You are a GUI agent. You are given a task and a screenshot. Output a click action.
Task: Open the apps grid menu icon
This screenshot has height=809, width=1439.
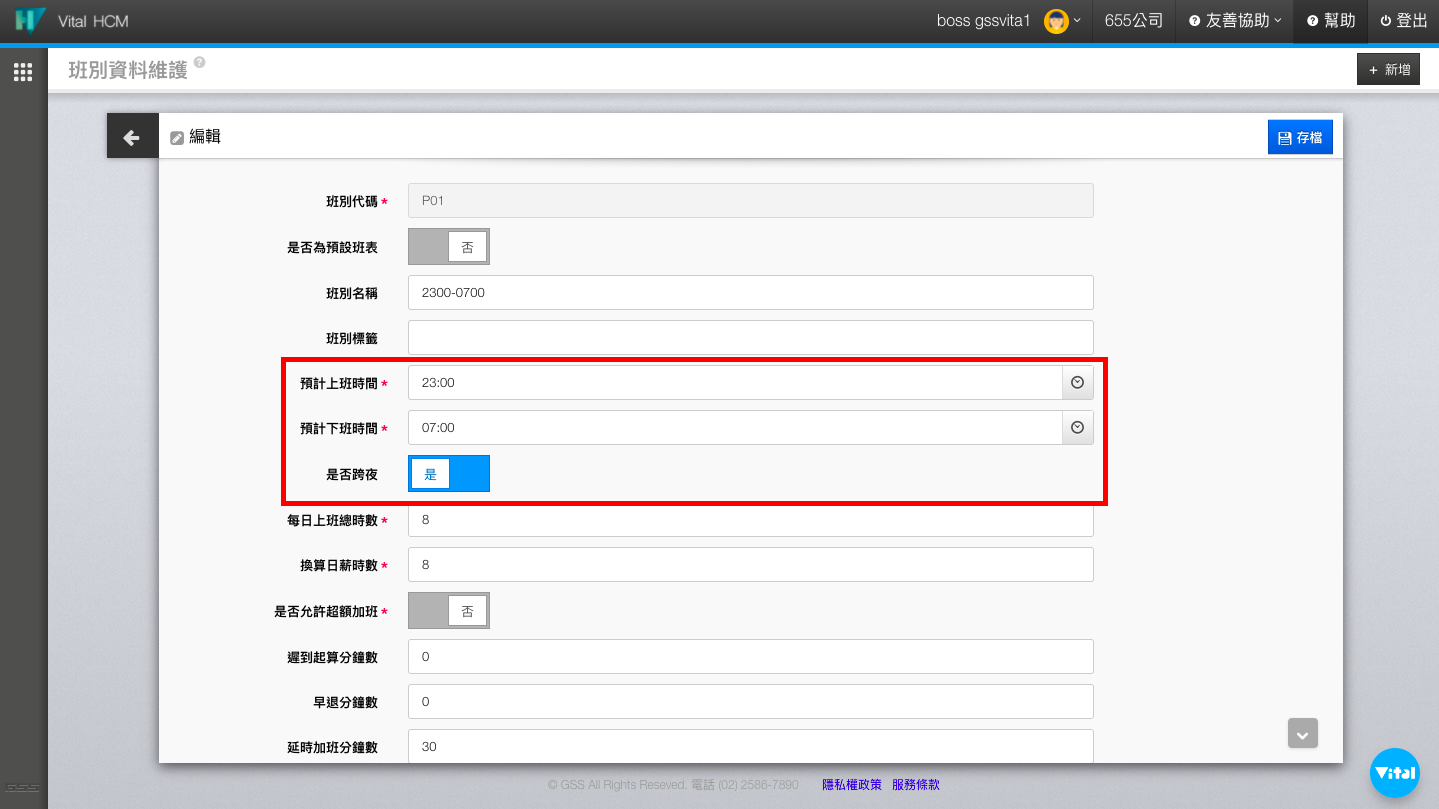[23, 72]
